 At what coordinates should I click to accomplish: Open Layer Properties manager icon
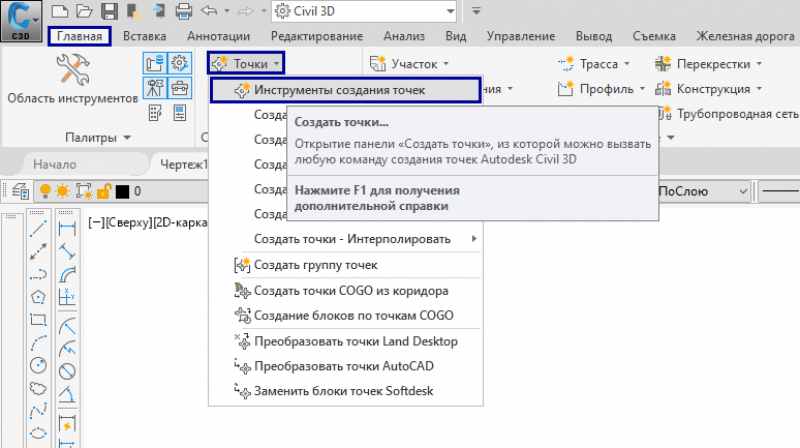tap(20, 191)
